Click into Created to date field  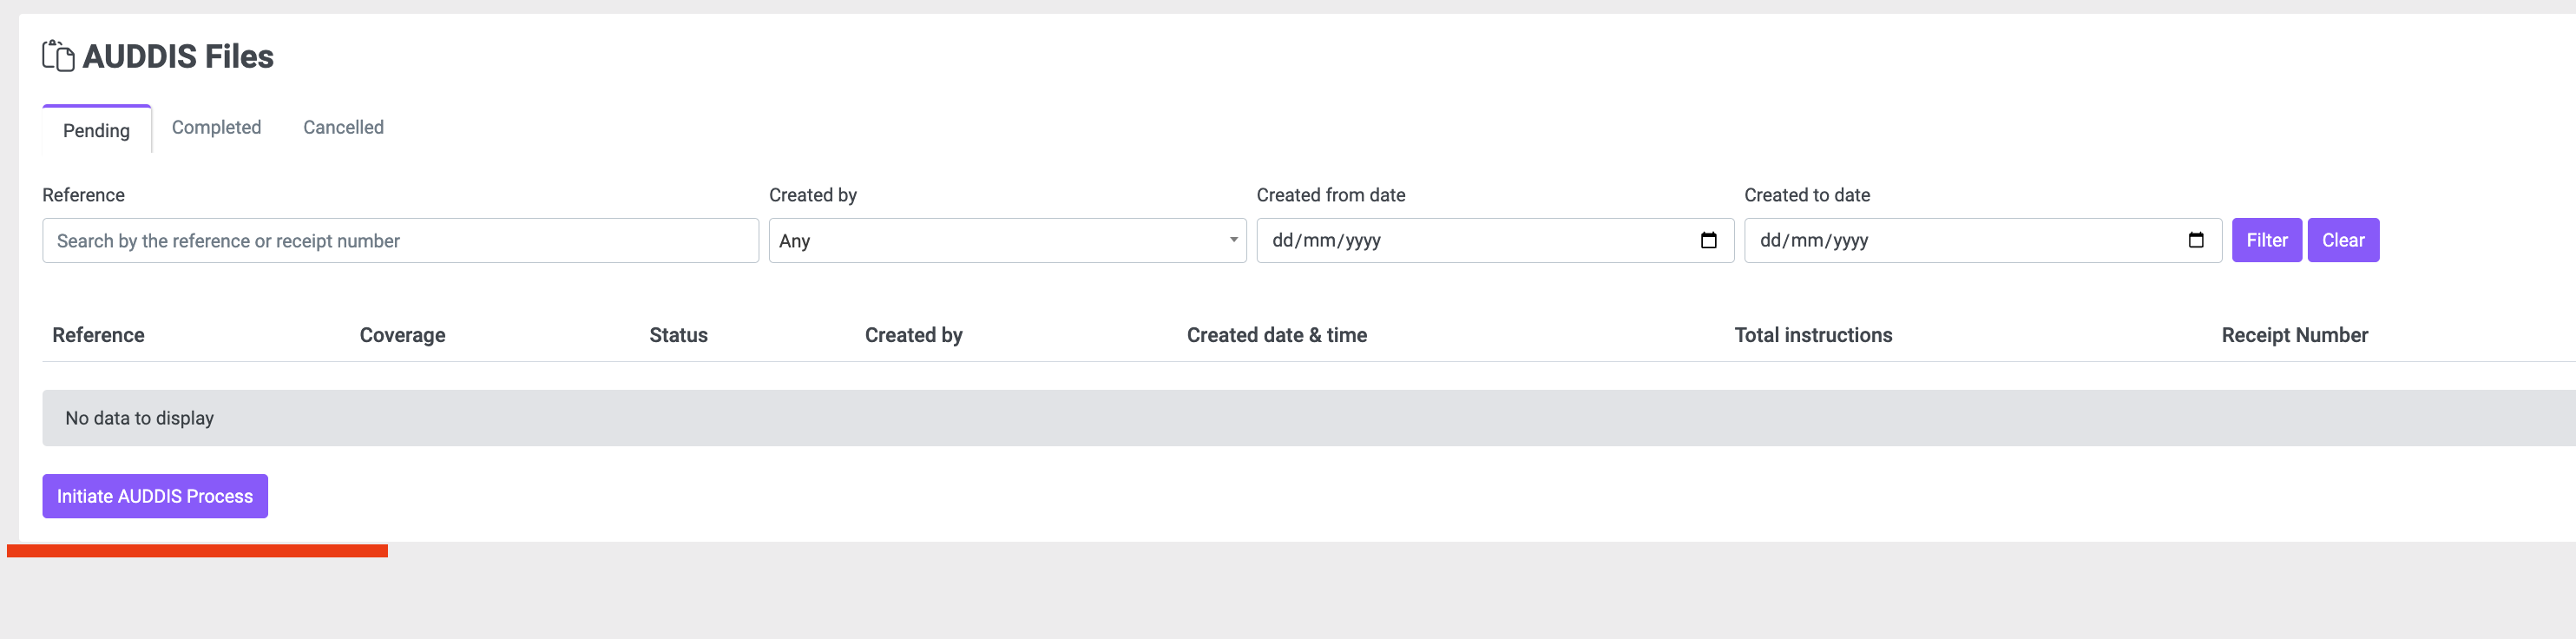click(x=1982, y=240)
